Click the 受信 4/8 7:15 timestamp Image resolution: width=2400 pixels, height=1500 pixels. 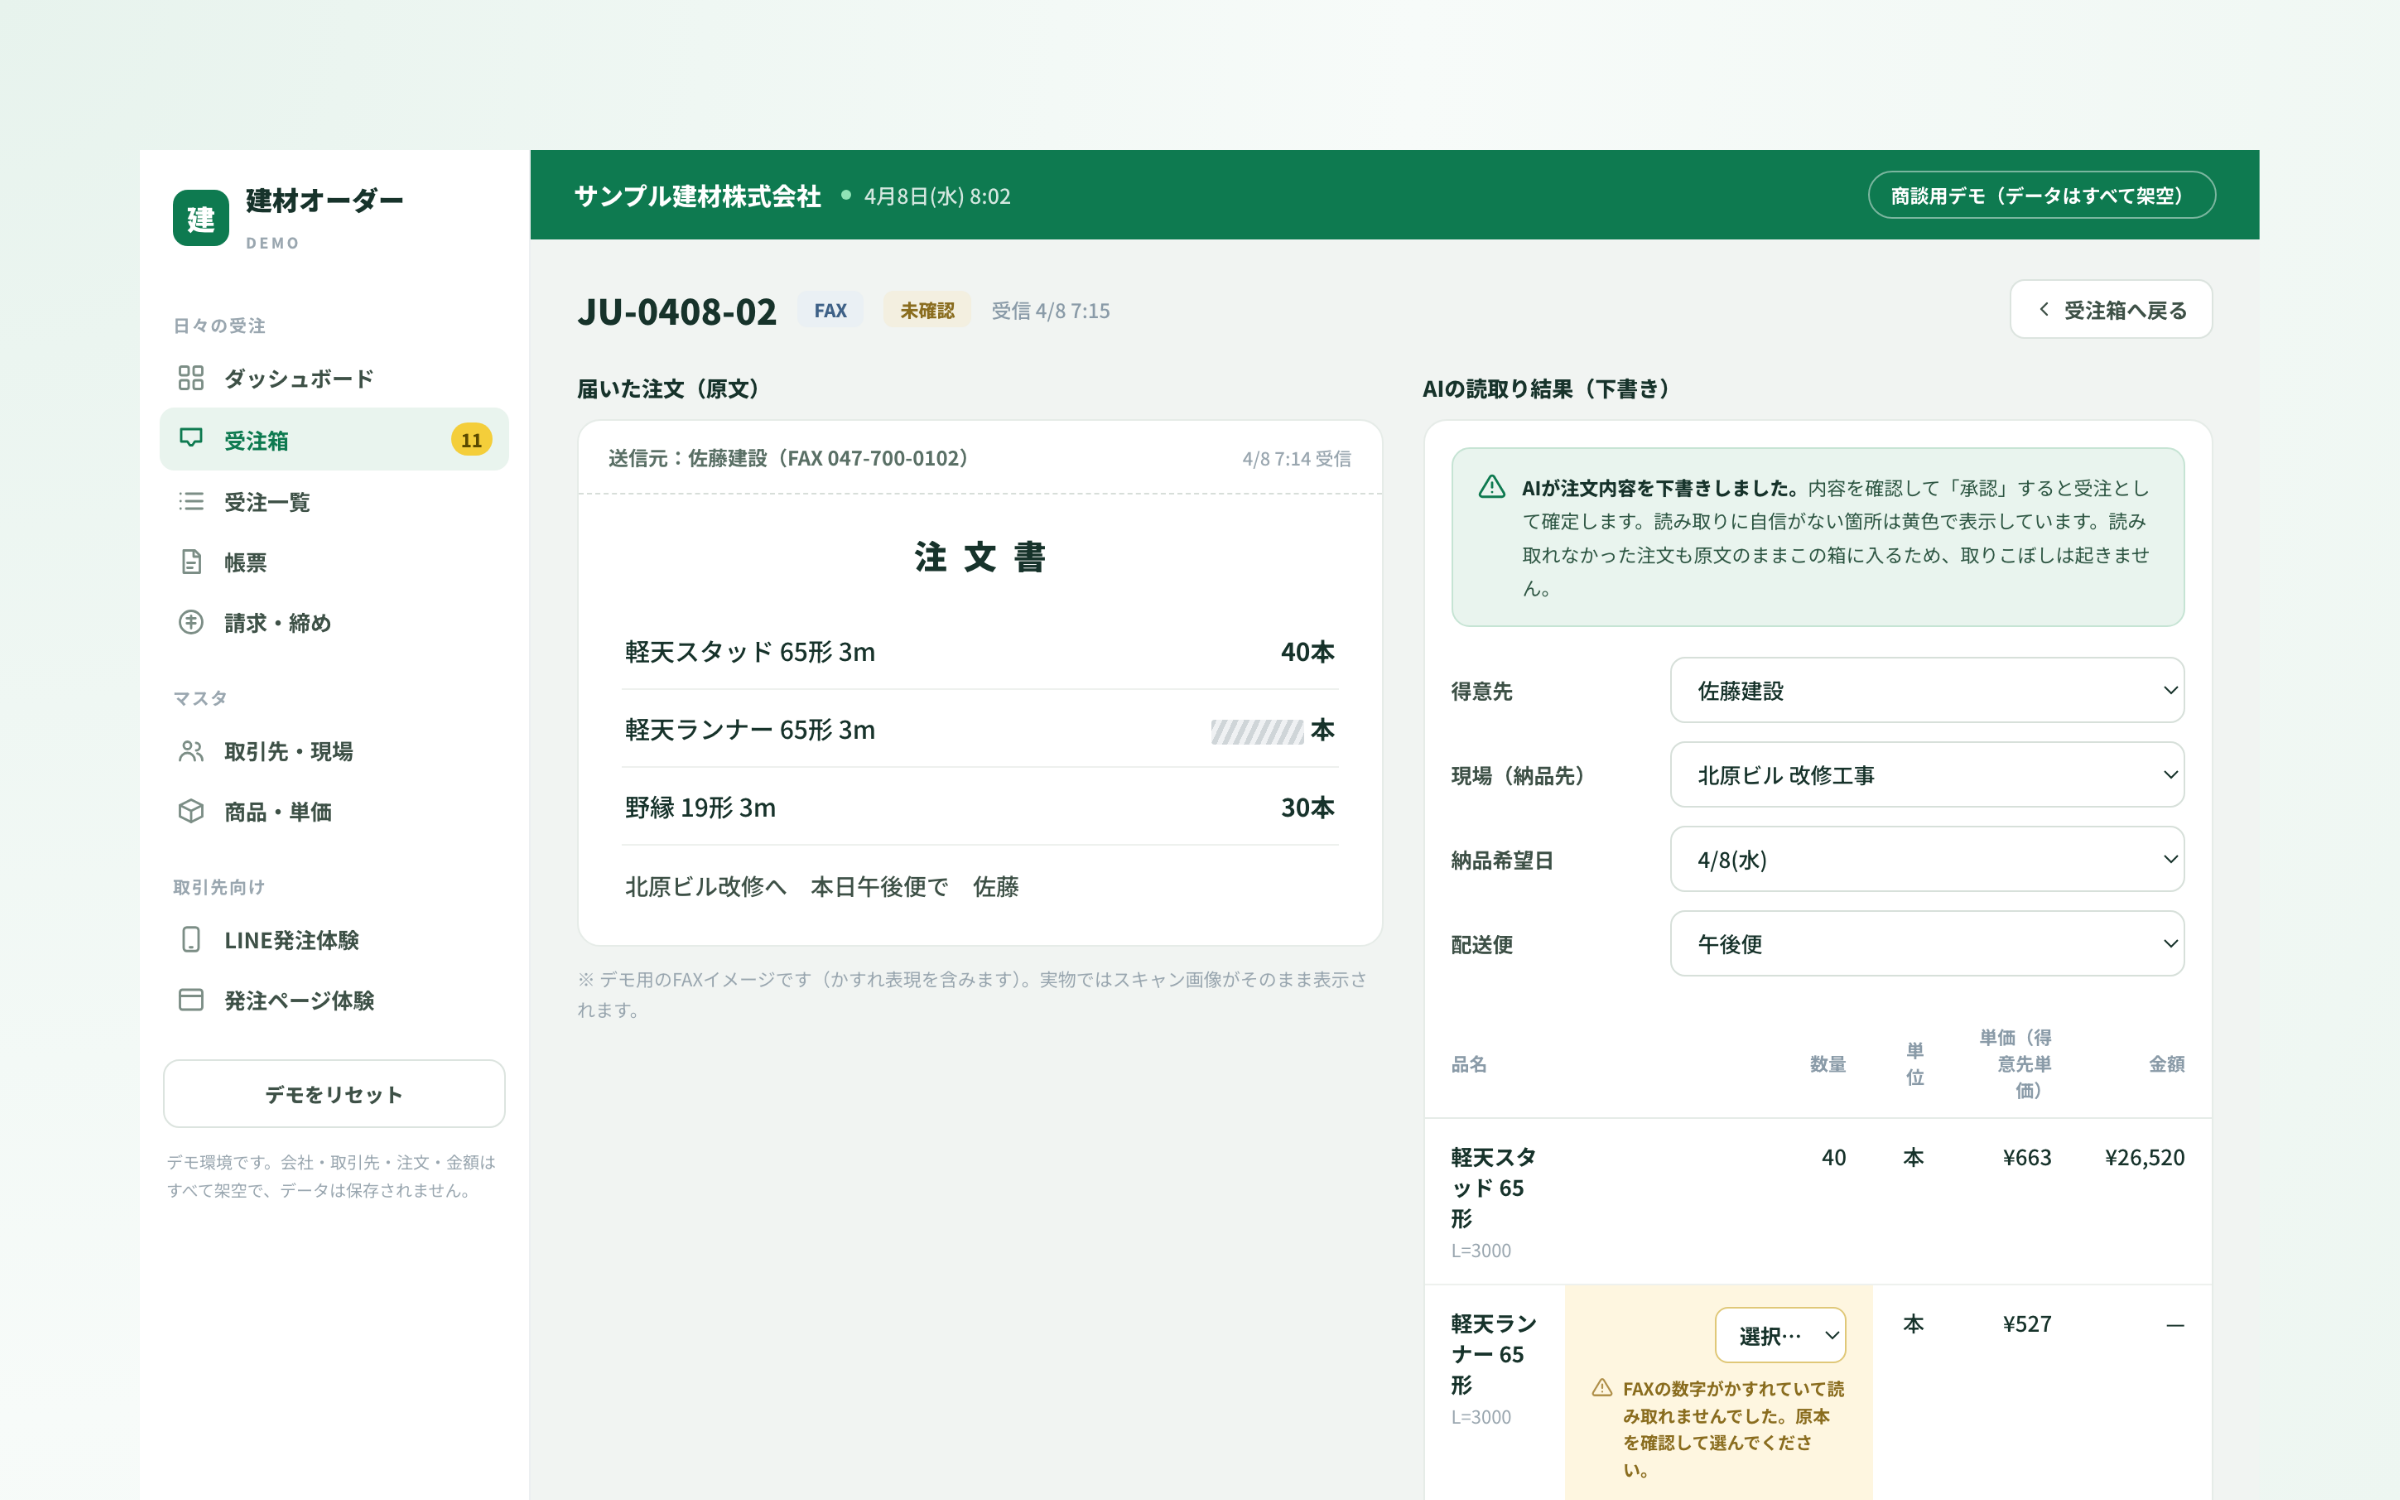coord(1050,311)
